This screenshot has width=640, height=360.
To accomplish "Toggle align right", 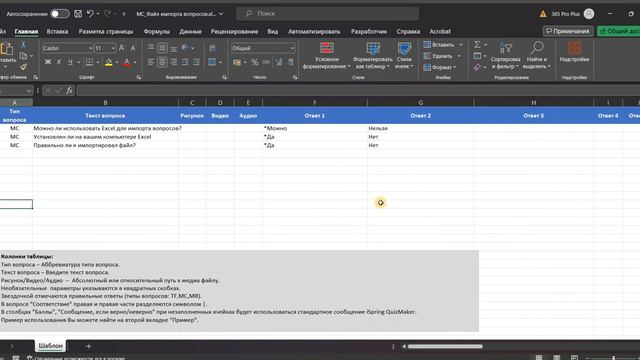I will 174,62.
